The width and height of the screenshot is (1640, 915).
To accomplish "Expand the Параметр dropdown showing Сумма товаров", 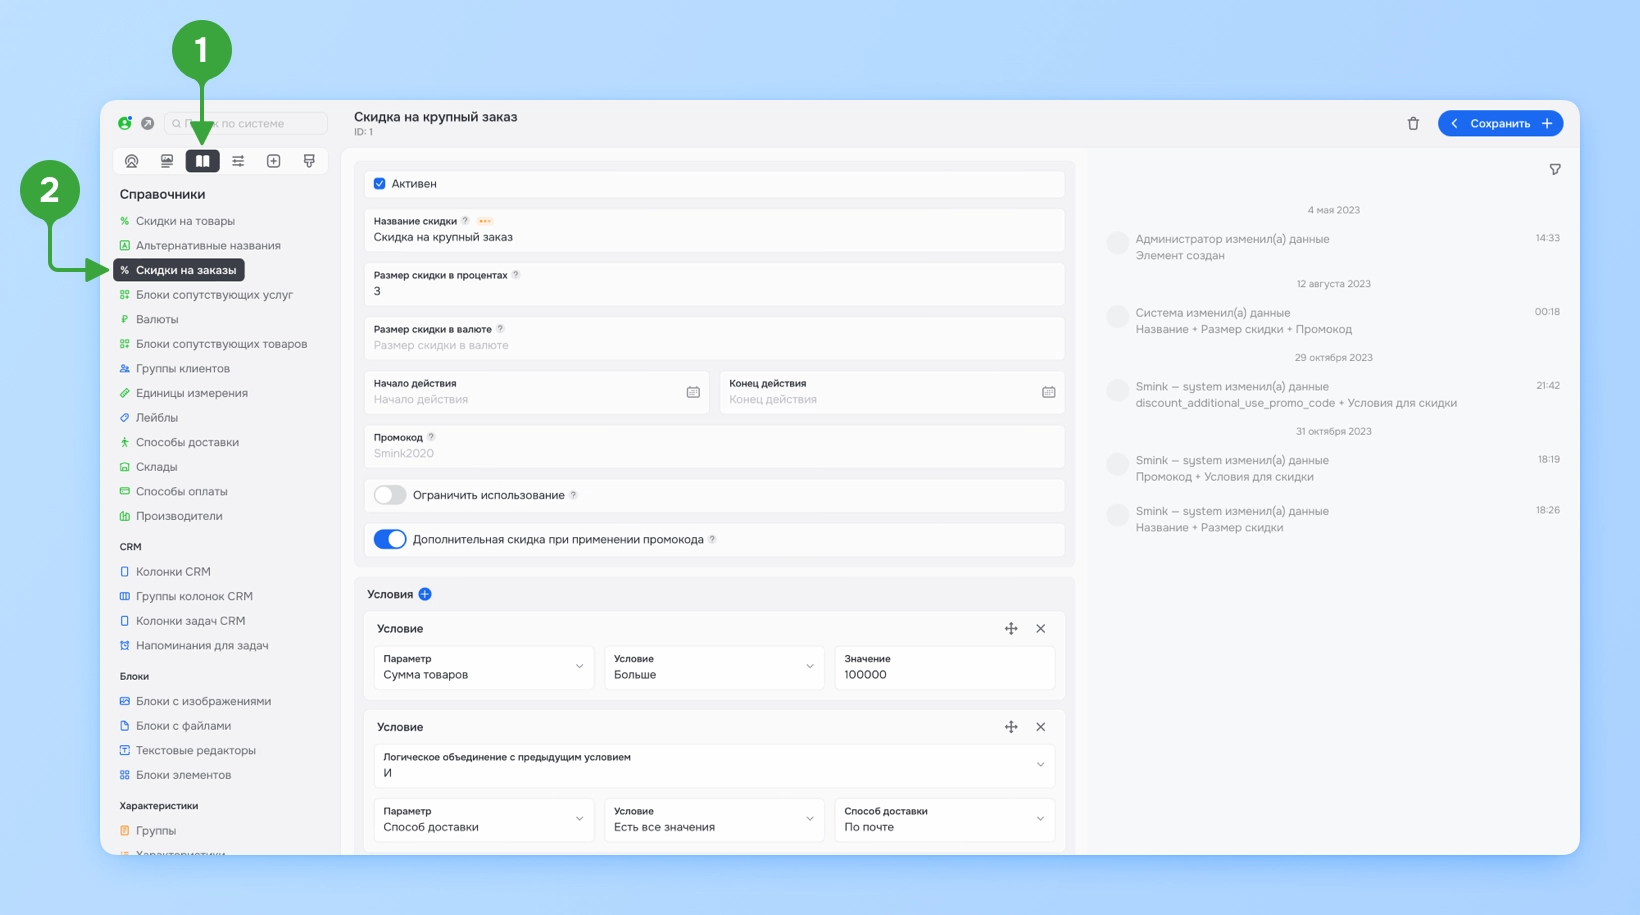I will tap(484, 667).
